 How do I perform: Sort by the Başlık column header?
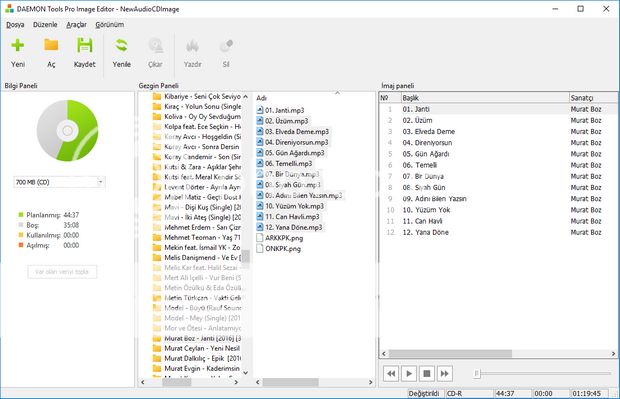click(485, 98)
